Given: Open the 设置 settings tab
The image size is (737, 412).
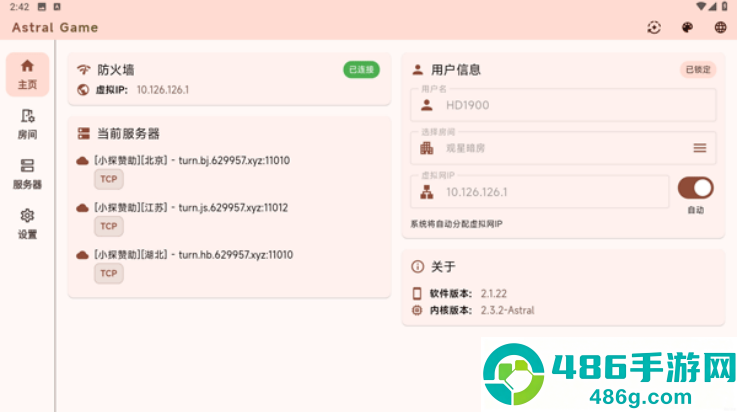Looking at the screenshot, I should click(27, 224).
